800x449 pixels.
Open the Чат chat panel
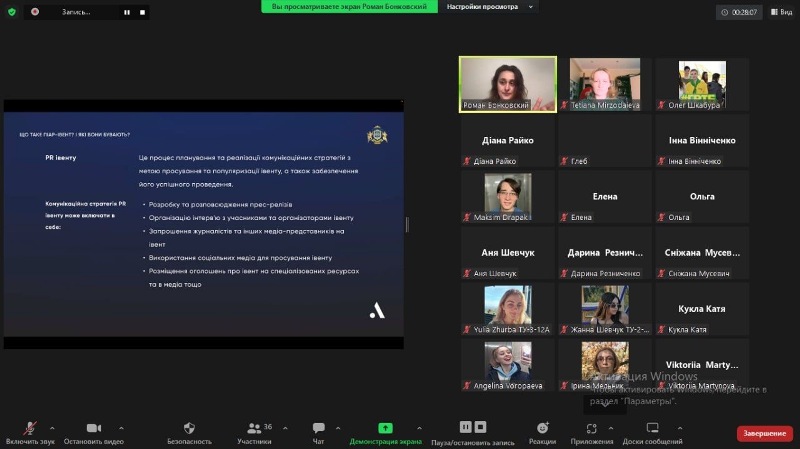318,433
